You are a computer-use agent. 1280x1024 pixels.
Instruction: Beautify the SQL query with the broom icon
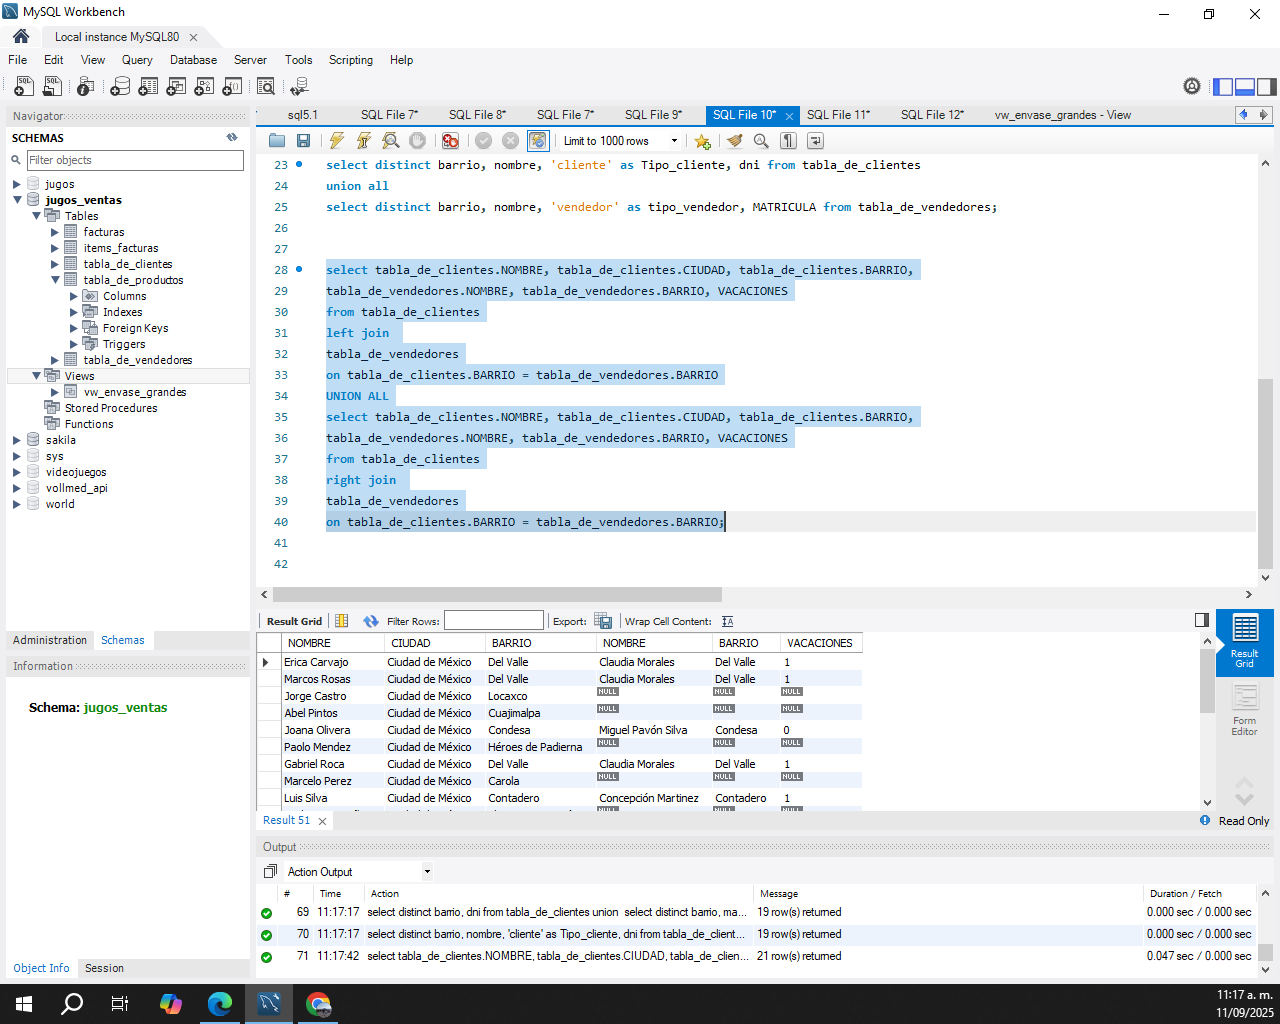(735, 141)
